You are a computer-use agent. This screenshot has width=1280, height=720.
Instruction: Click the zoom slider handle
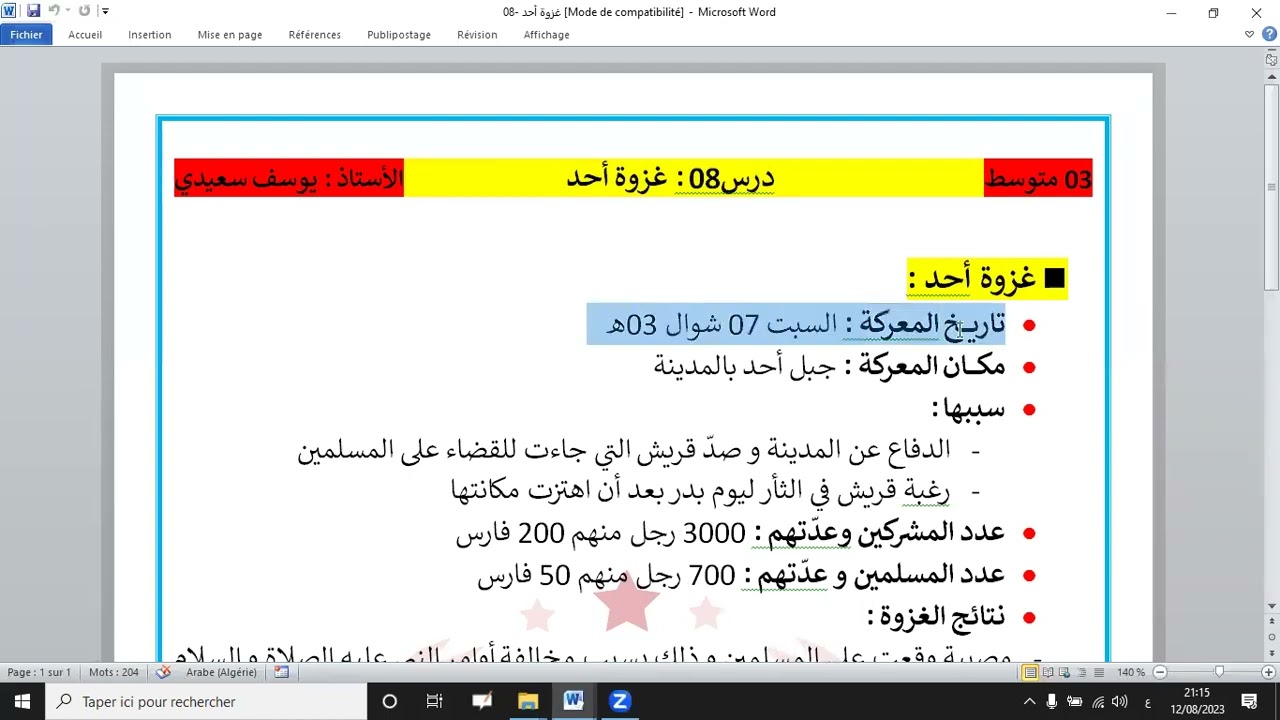click(x=1219, y=672)
